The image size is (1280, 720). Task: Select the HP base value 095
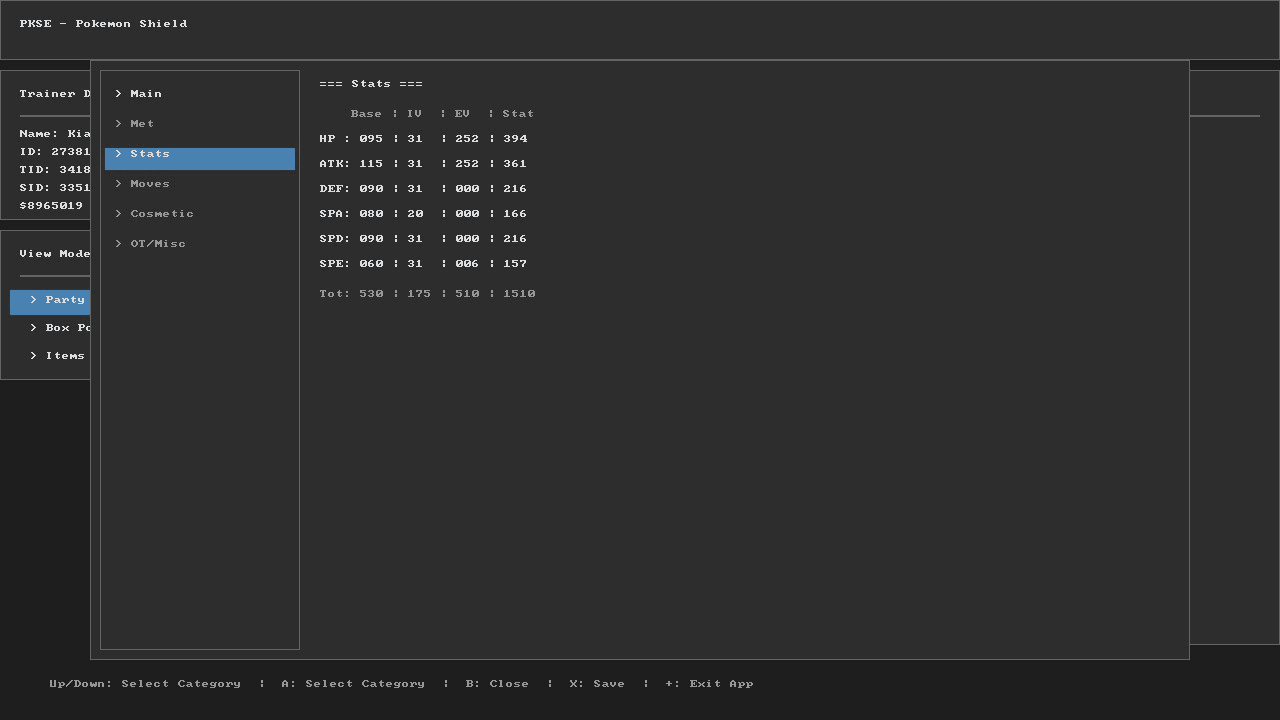(x=371, y=139)
